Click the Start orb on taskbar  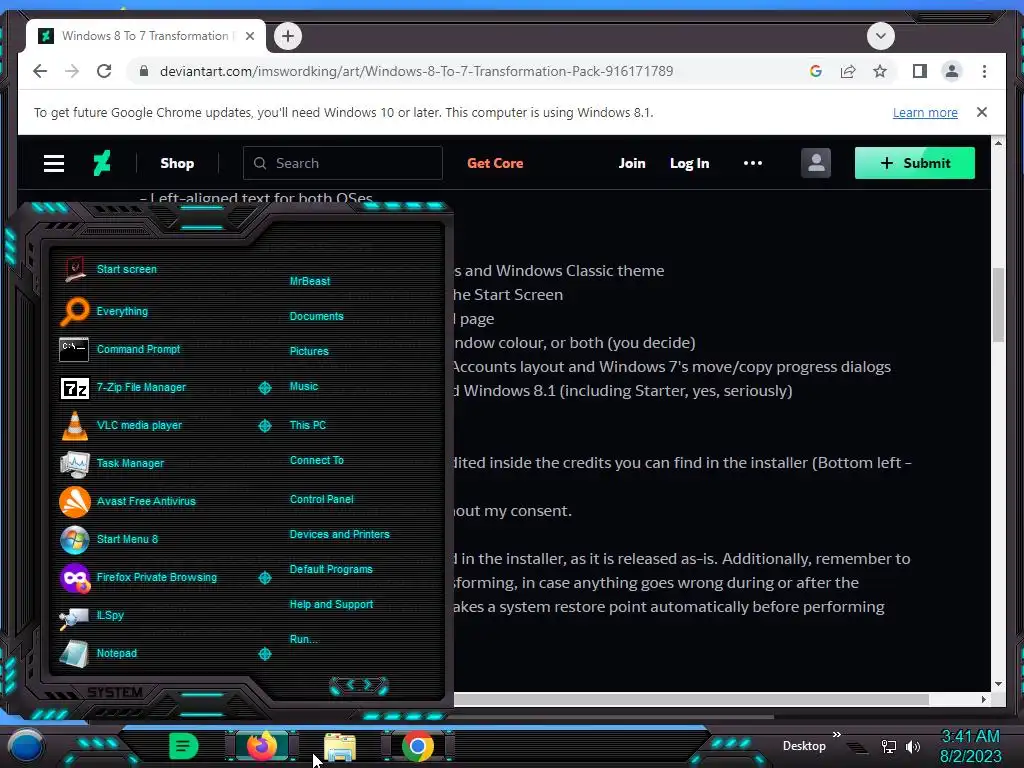pos(25,746)
